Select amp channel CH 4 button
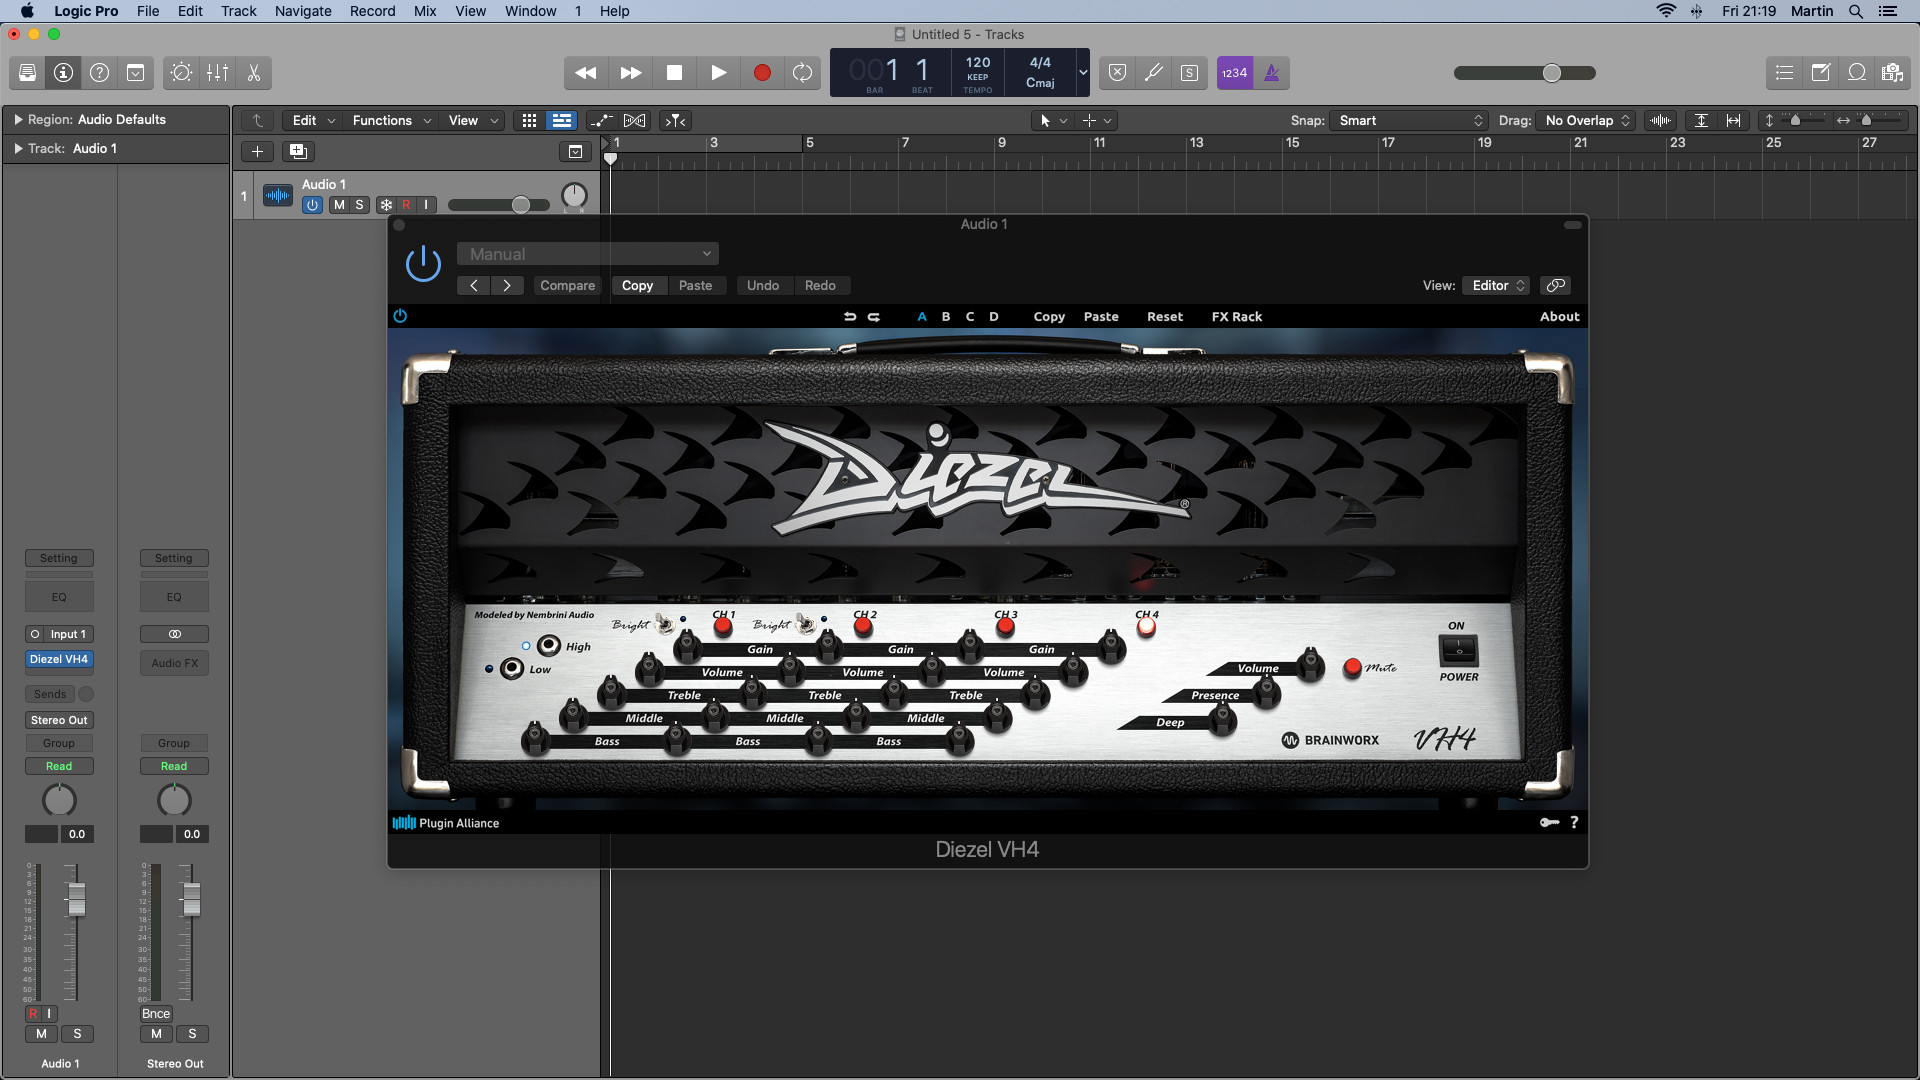 pyautogui.click(x=1146, y=626)
